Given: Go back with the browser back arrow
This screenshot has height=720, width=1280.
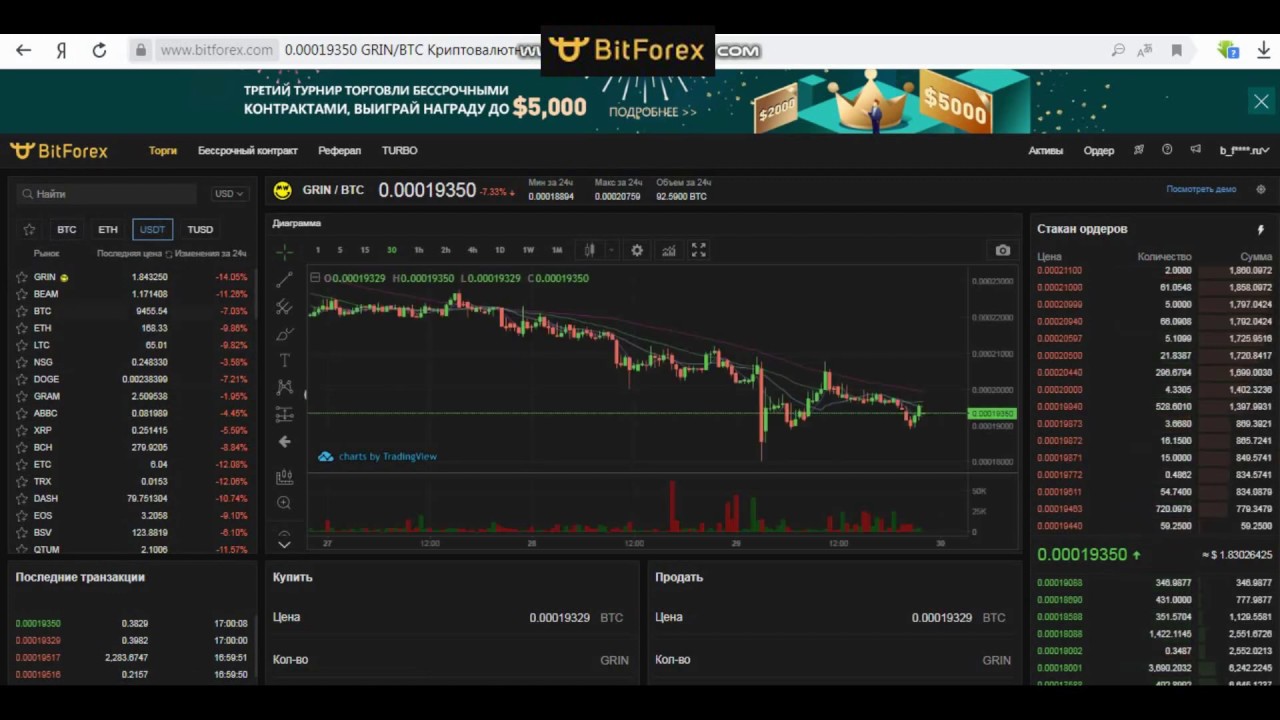Looking at the screenshot, I should click(x=24, y=50).
